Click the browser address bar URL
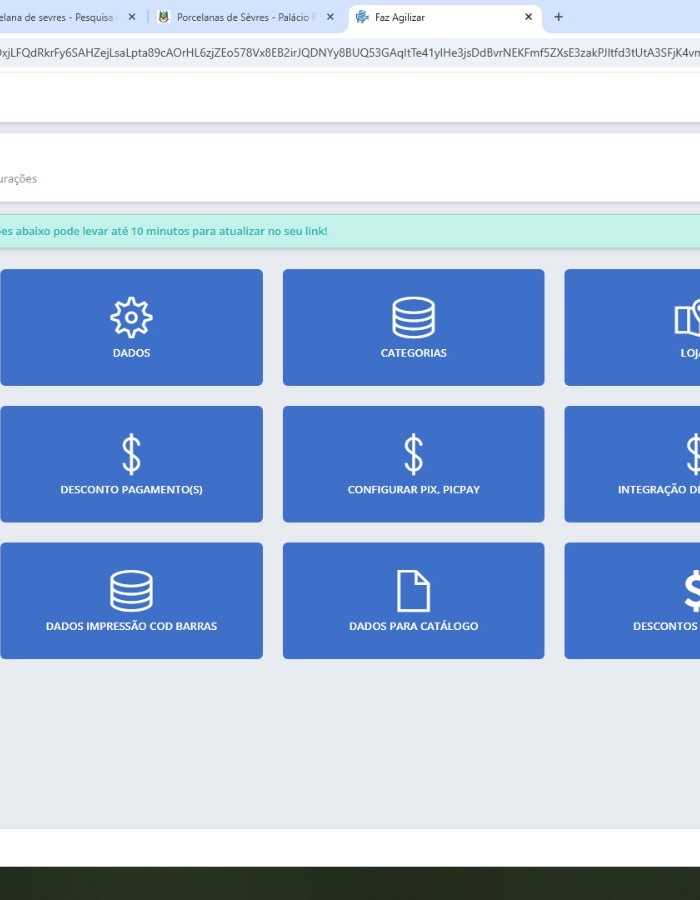Viewport: 700px width, 900px height. (350, 53)
